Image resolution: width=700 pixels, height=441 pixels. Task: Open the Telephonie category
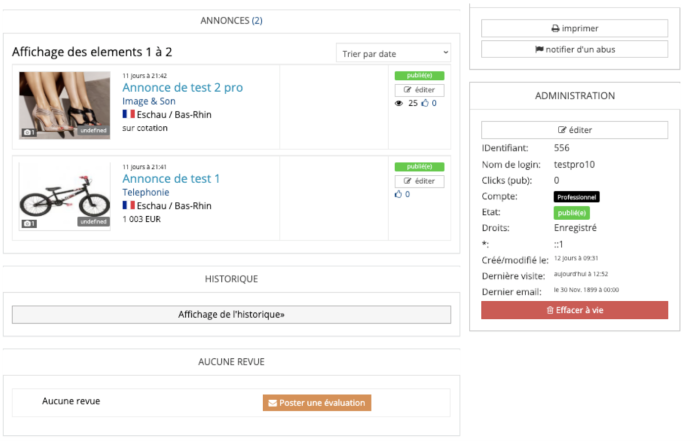tap(146, 192)
